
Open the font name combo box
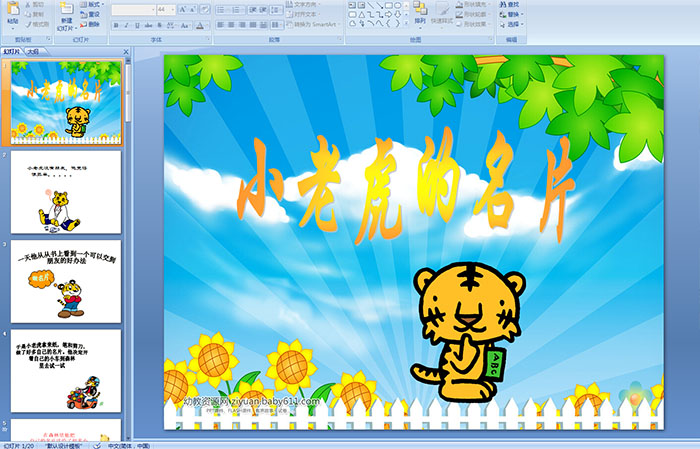(x=133, y=9)
